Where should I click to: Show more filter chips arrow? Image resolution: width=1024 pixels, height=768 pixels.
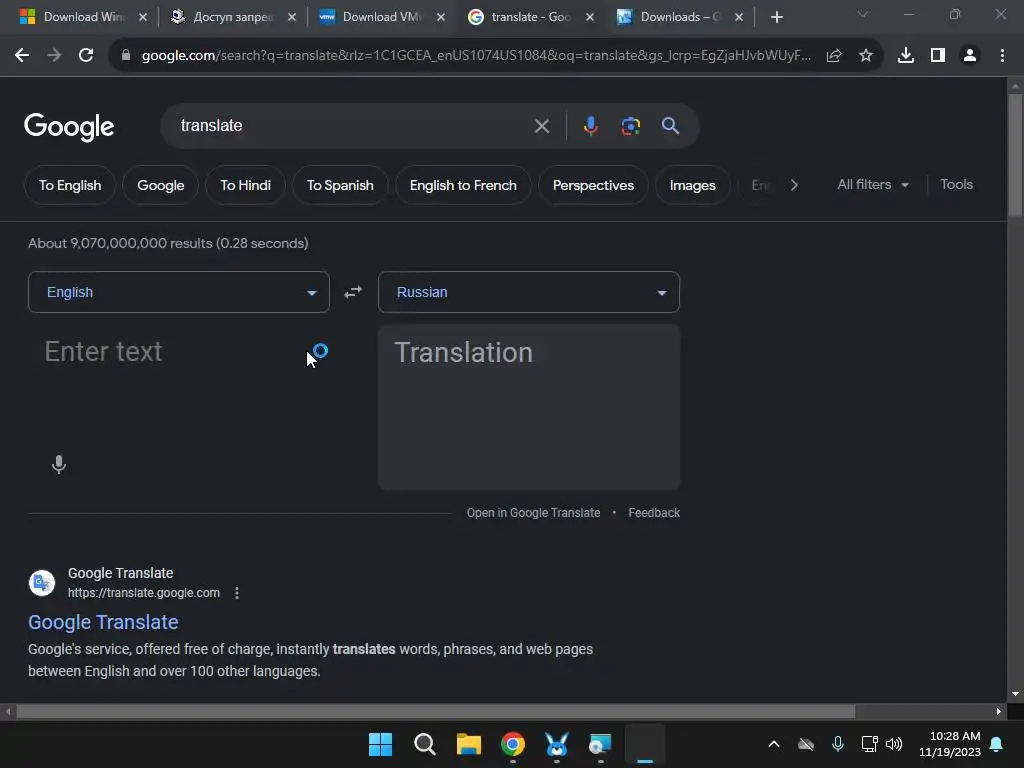tap(794, 185)
